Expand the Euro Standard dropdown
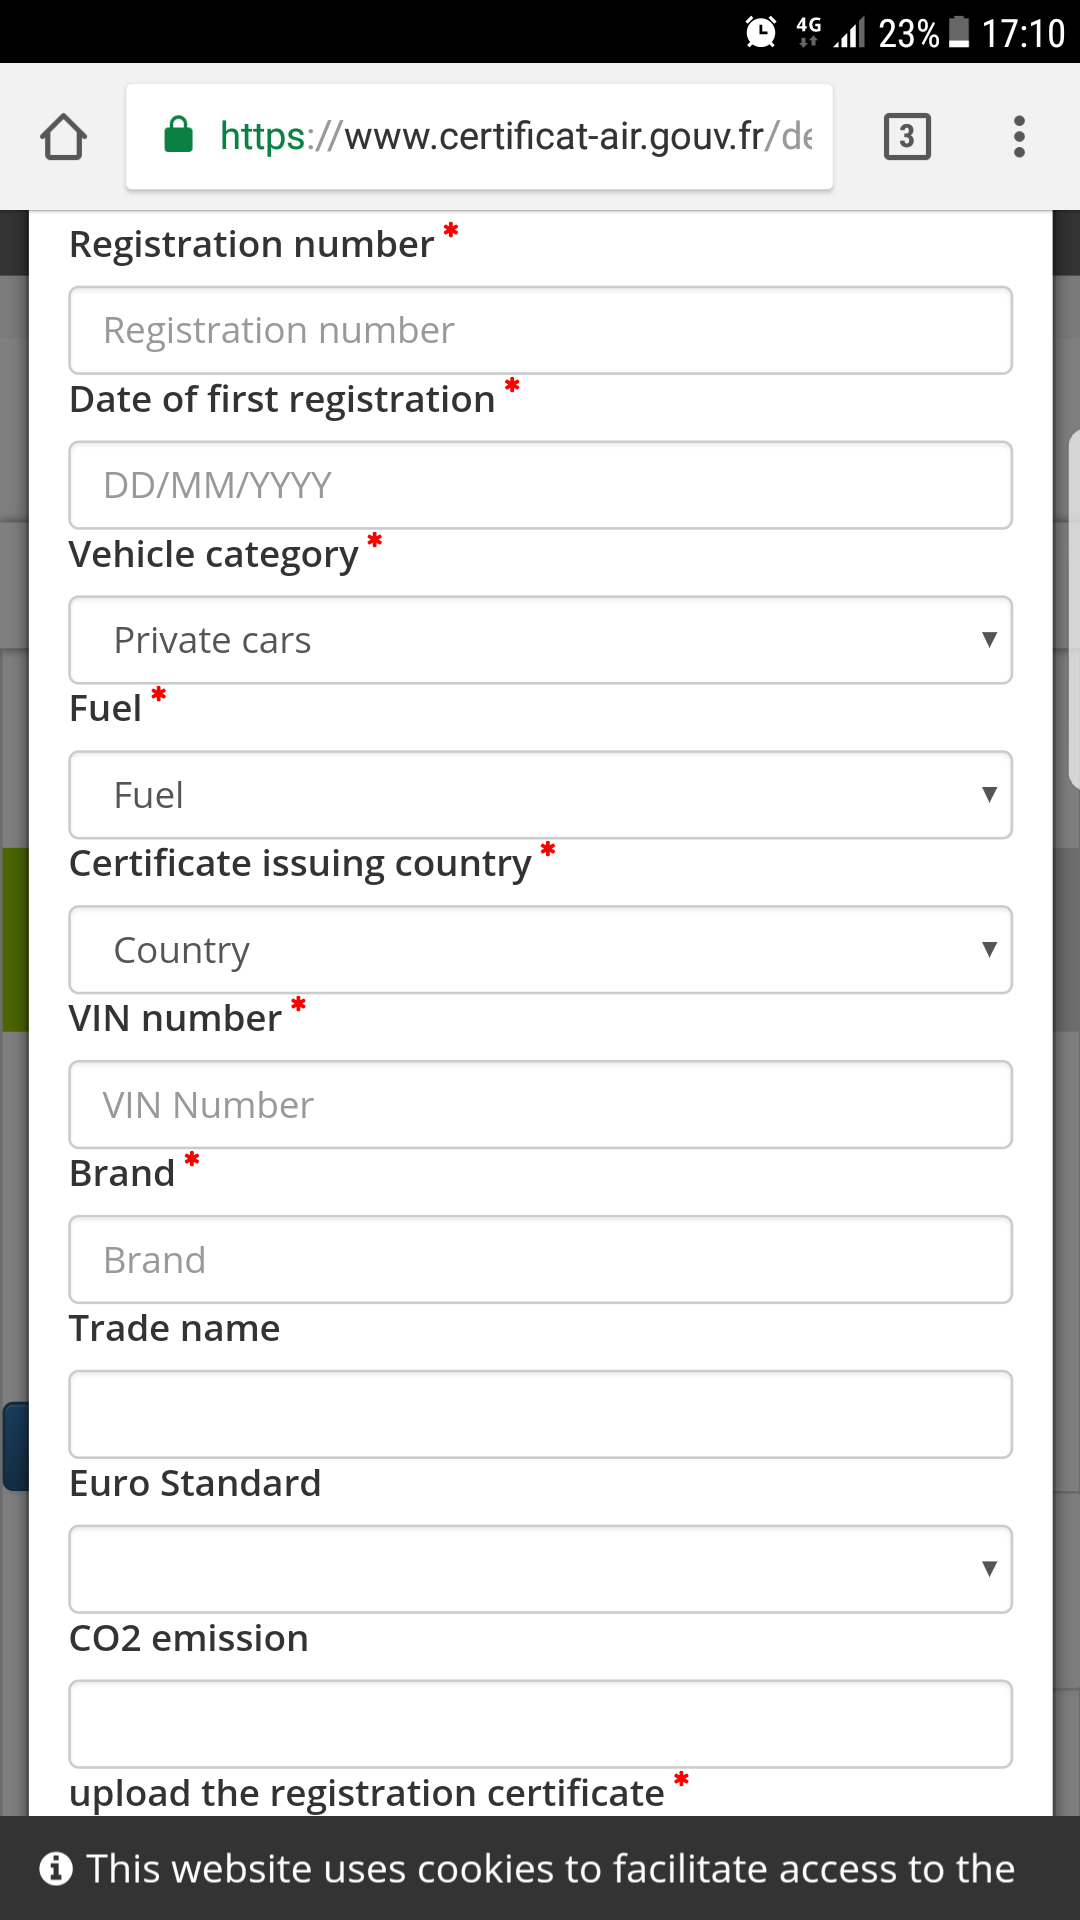The height and width of the screenshot is (1920, 1080). [540, 1569]
